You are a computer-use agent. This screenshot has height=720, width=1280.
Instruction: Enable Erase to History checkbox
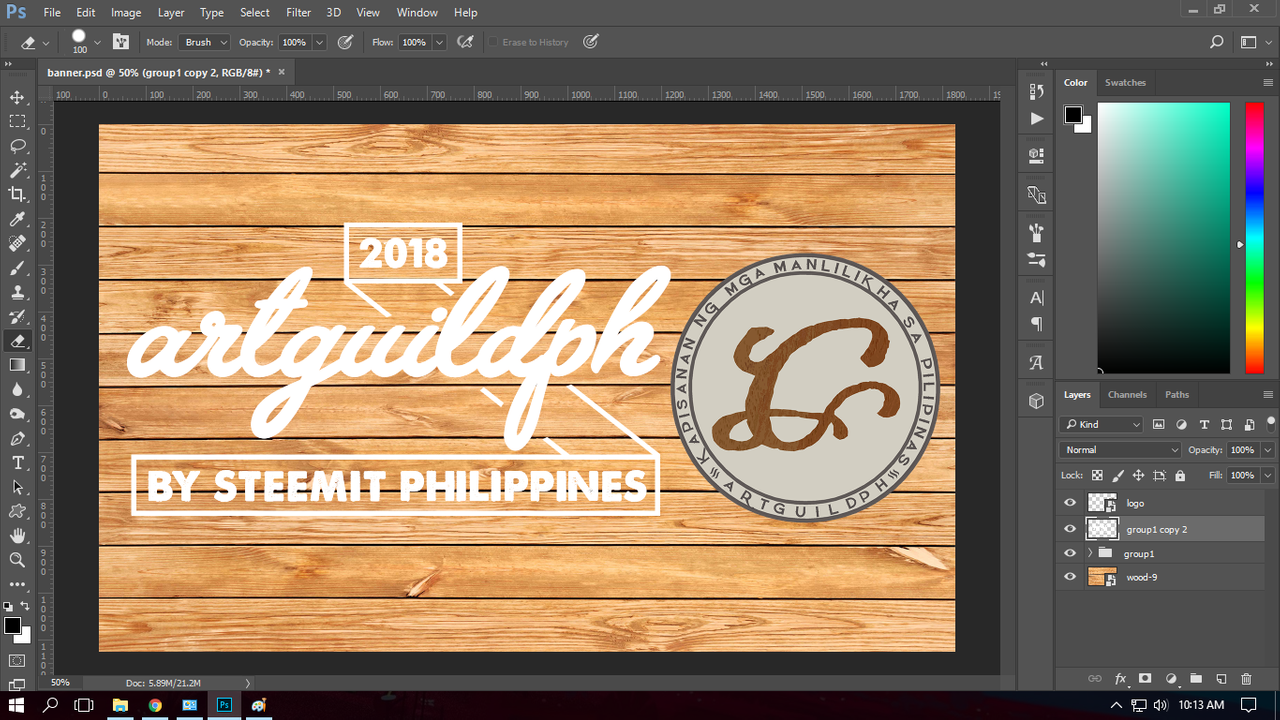point(494,42)
